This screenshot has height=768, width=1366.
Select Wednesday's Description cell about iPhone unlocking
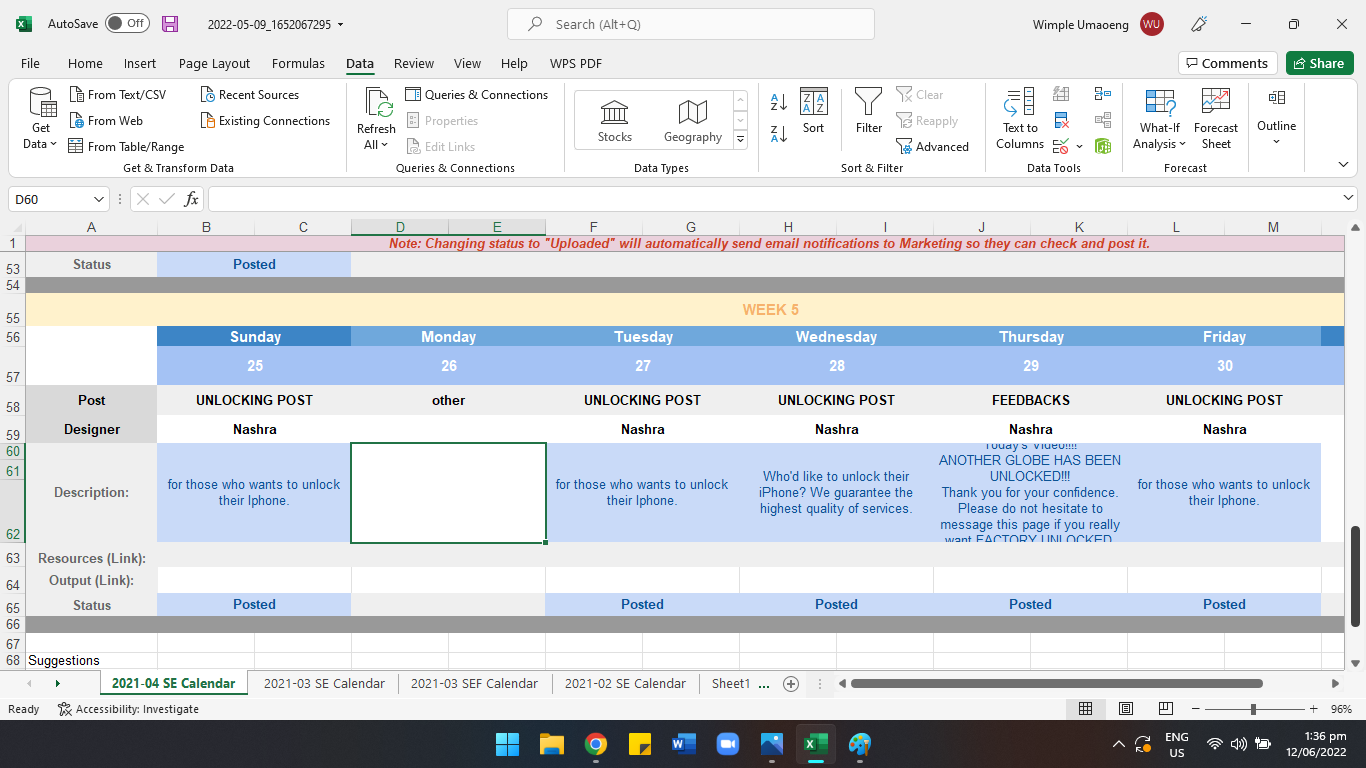coord(836,492)
